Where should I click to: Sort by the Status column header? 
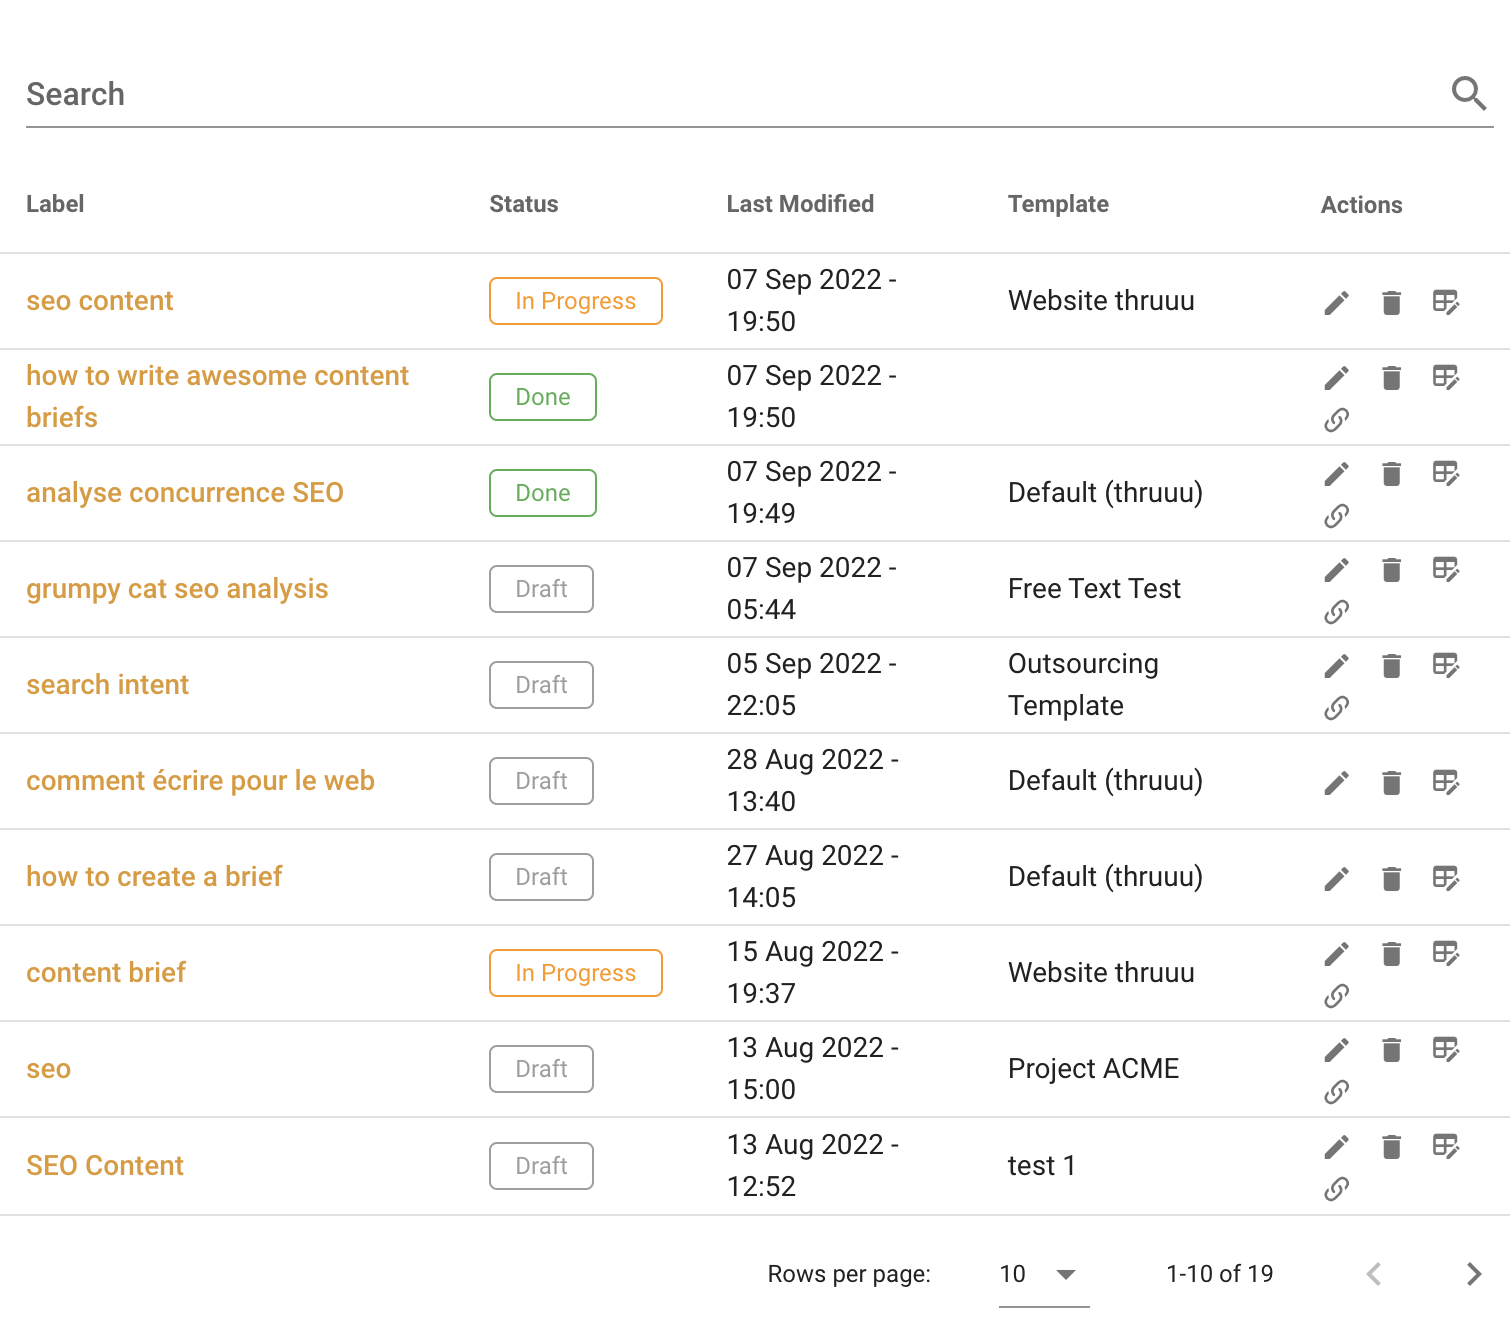point(523,204)
